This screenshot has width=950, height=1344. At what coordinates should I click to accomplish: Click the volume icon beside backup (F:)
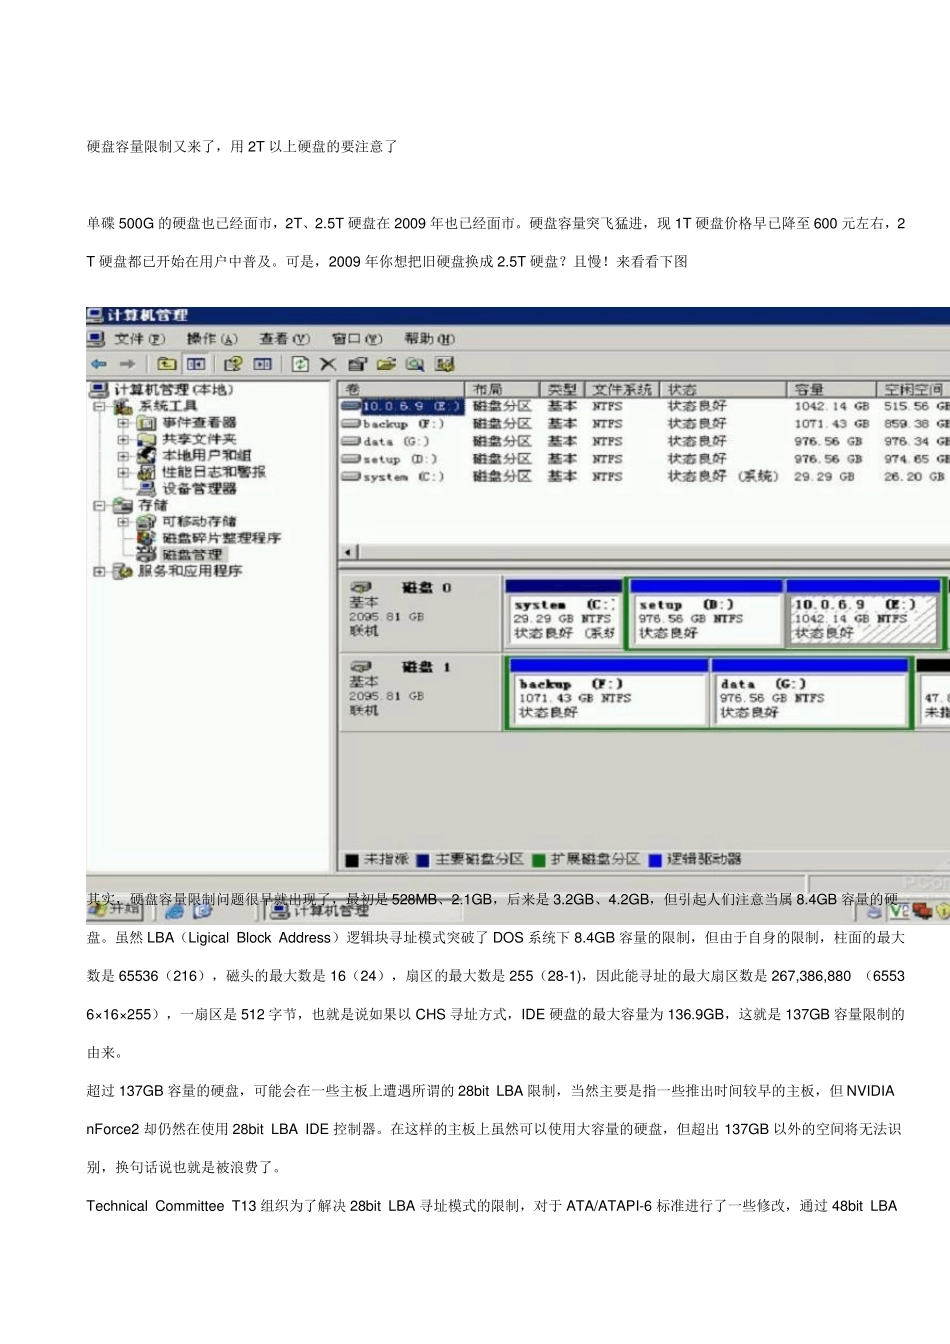pyautogui.click(x=351, y=424)
